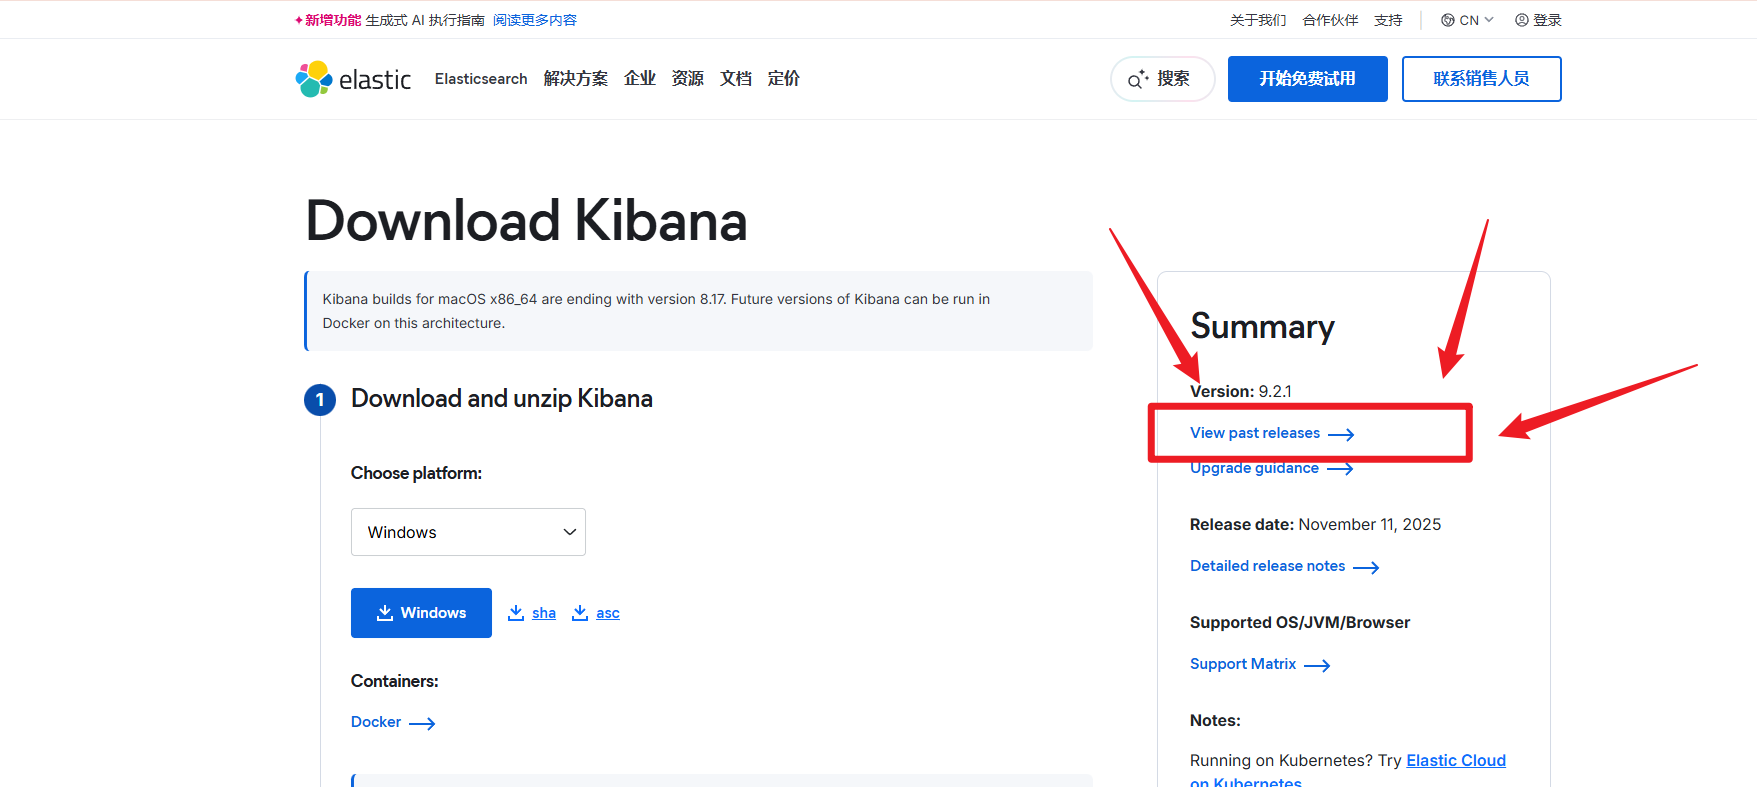Open the 企业 nav menu
Image resolution: width=1757 pixels, height=787 pixels.
[x=640, y=79]
